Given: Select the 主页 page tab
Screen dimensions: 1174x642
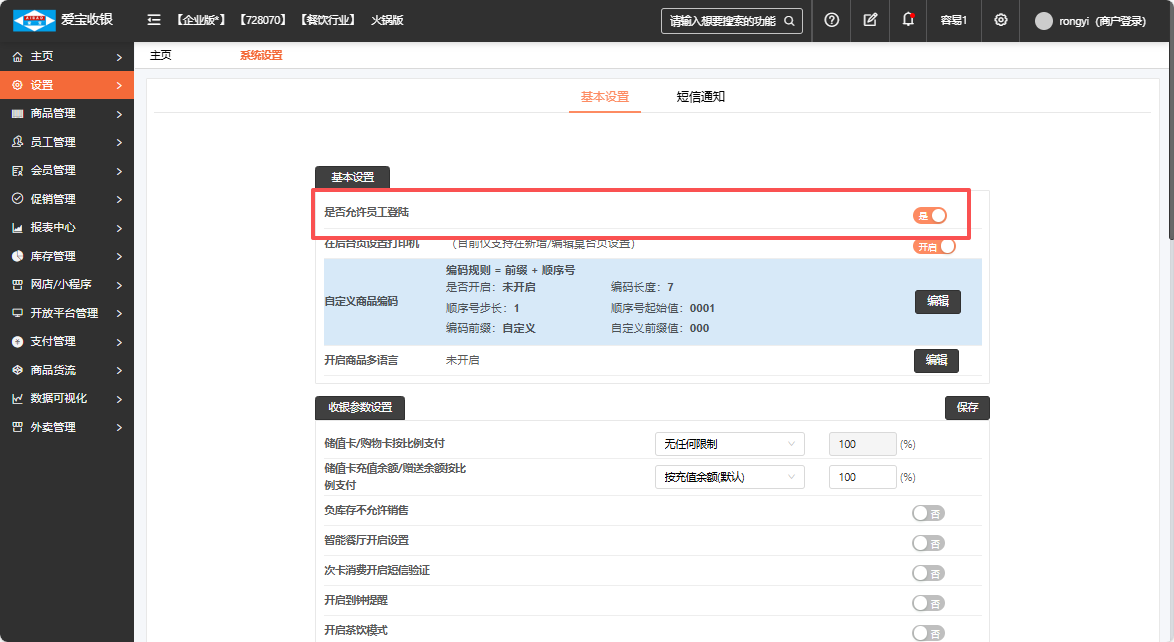Looking at the screenshot, I should (161, 55).
